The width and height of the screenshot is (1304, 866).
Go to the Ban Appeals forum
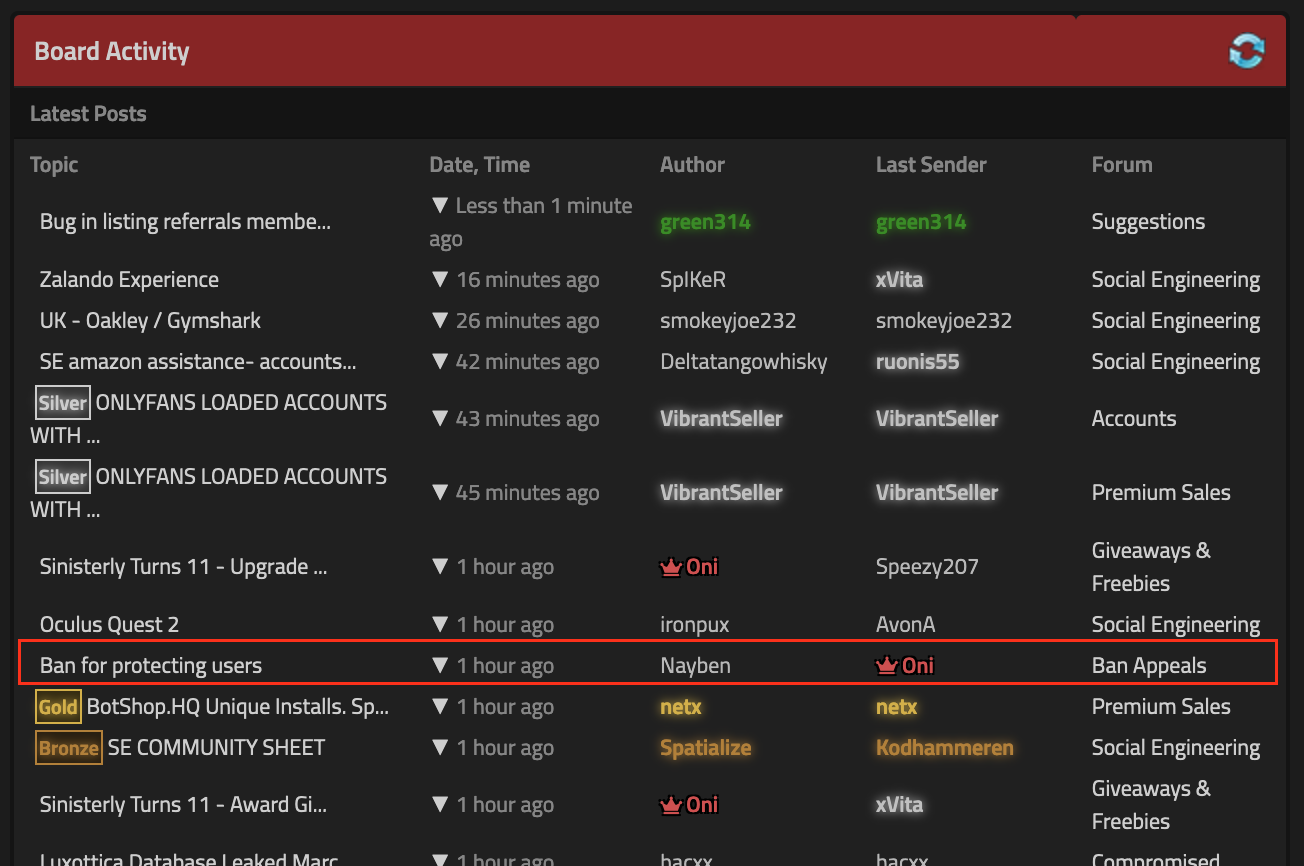pyautogui.click(x=1149, y=666)
